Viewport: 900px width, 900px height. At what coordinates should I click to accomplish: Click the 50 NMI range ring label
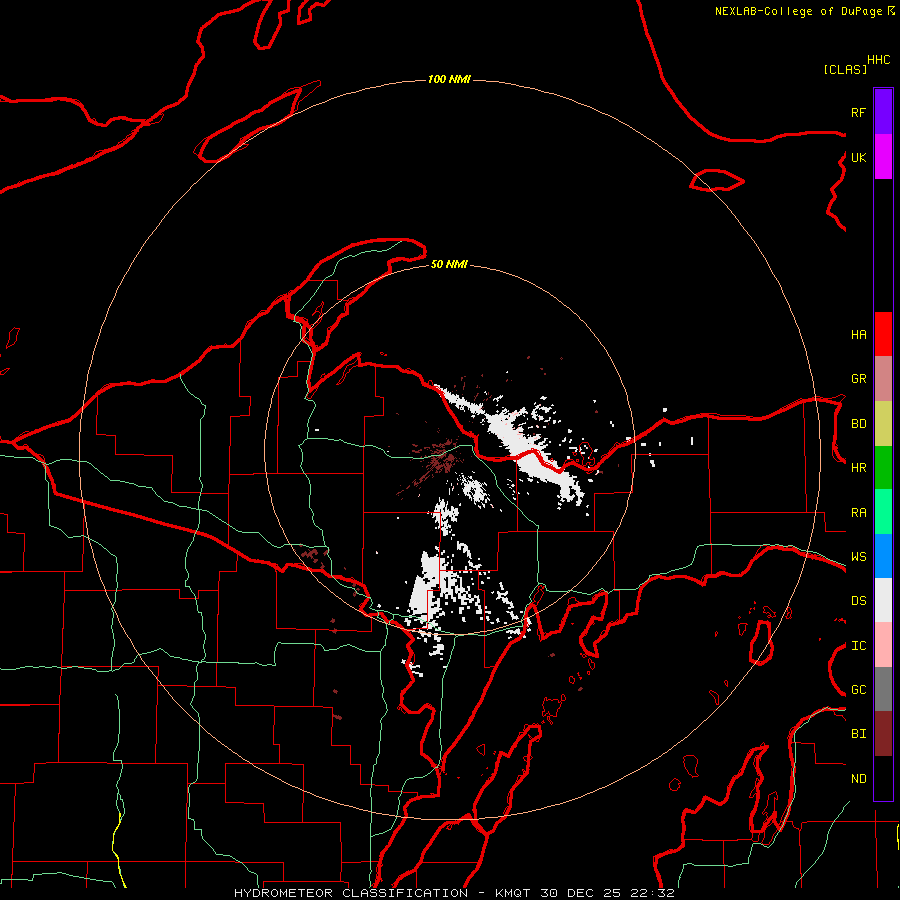click(449, 264)
